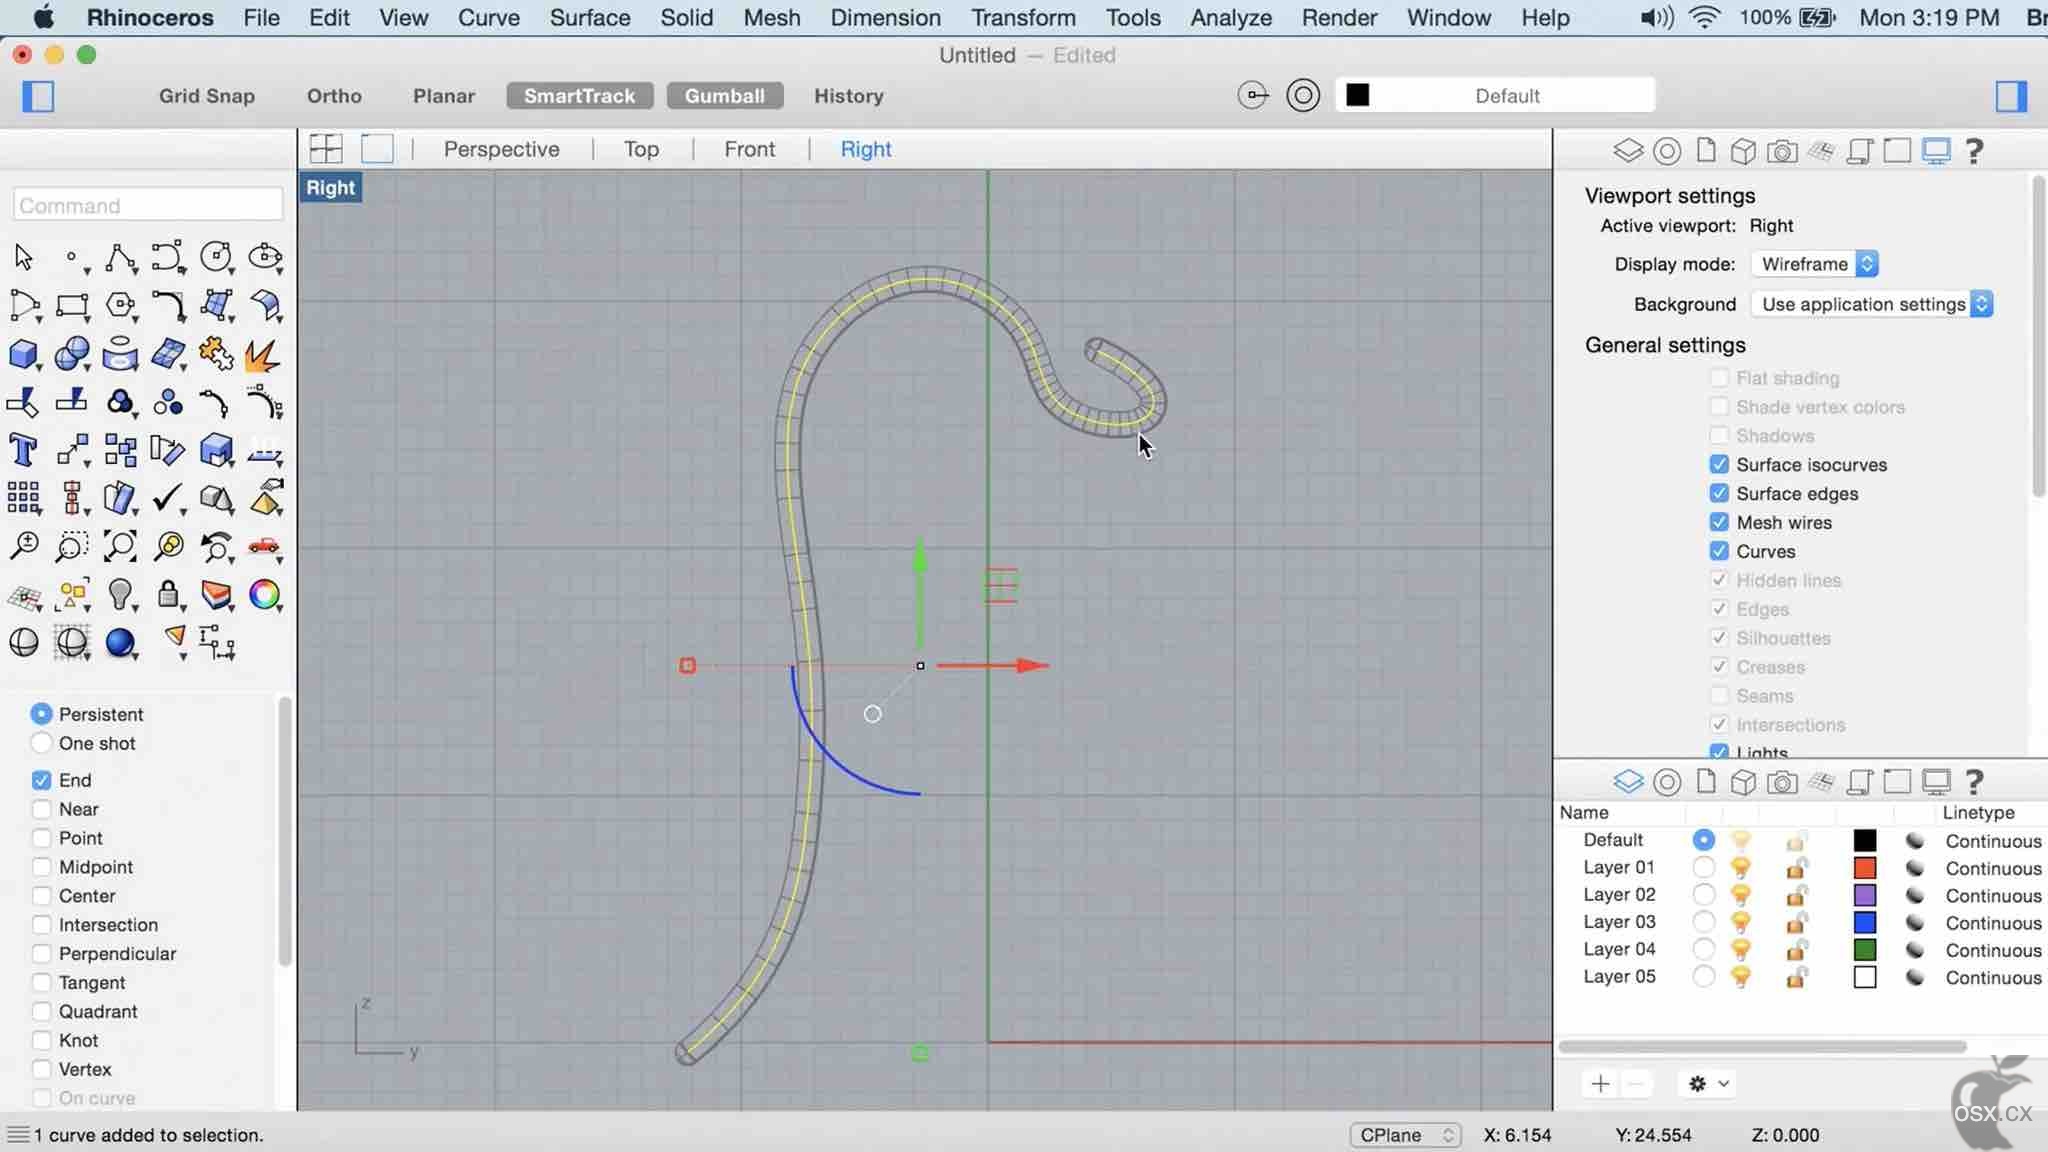Choose the Polyline tool
2048x1152 pixels.
pyautogui.click(x=120, y=258)
